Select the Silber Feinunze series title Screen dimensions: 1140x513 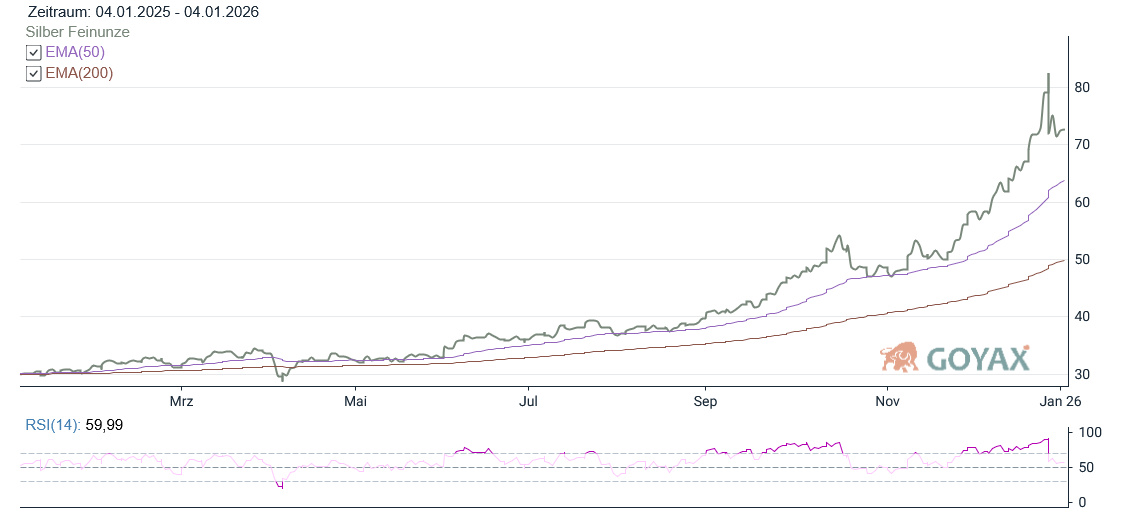[x=77, y=32]
